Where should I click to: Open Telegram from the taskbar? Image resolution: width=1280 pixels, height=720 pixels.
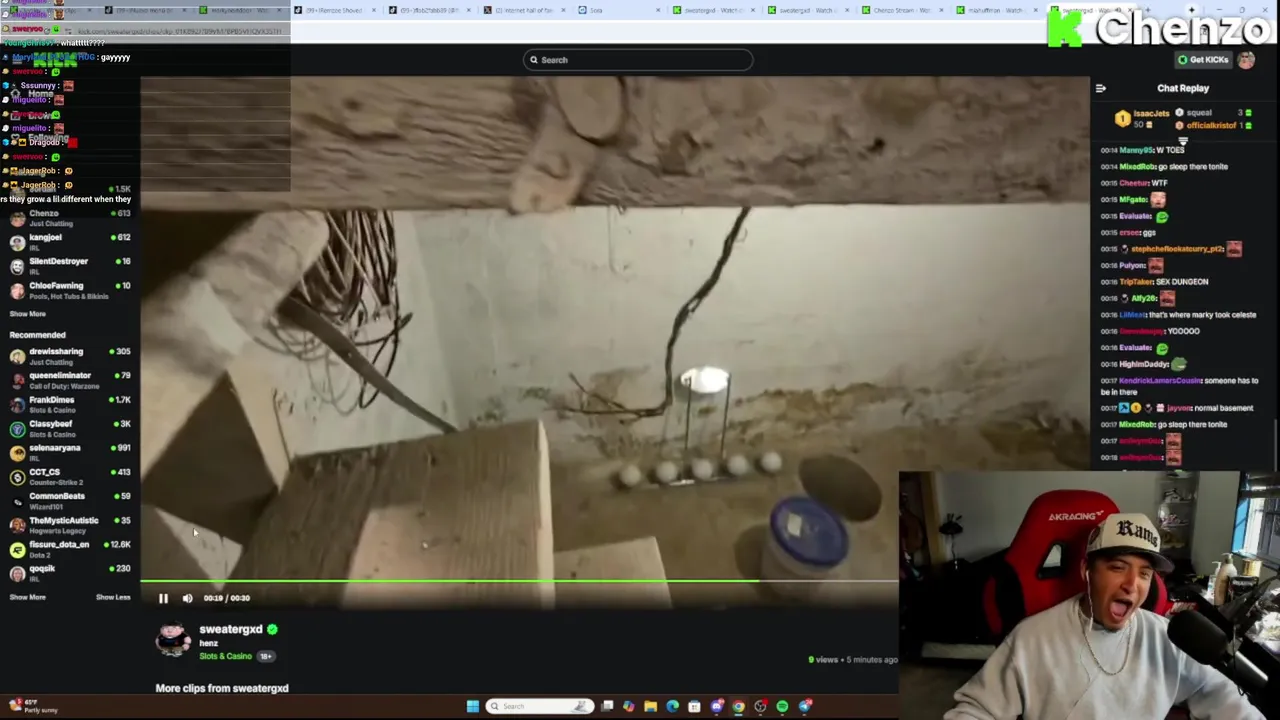(804, 706)
